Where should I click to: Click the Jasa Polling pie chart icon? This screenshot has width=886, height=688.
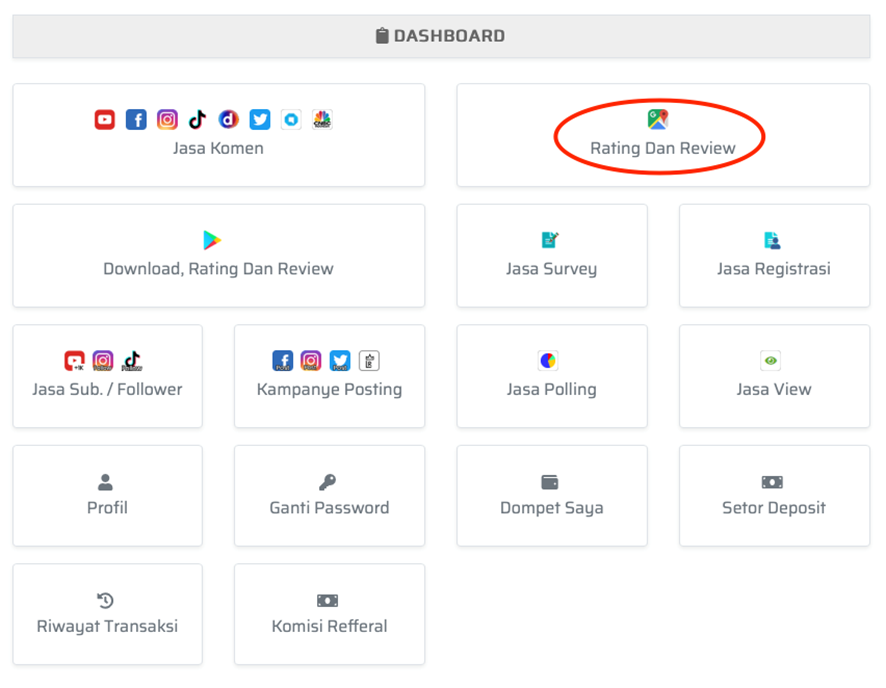548,361
